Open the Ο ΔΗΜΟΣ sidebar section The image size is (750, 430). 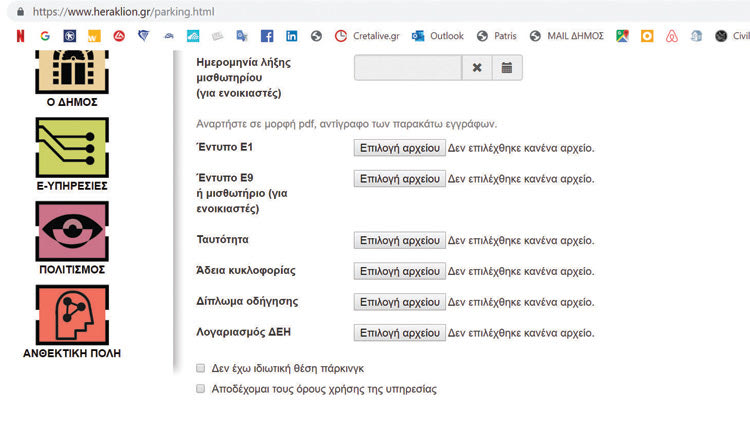pyautogui.click(x=72, y=79)
